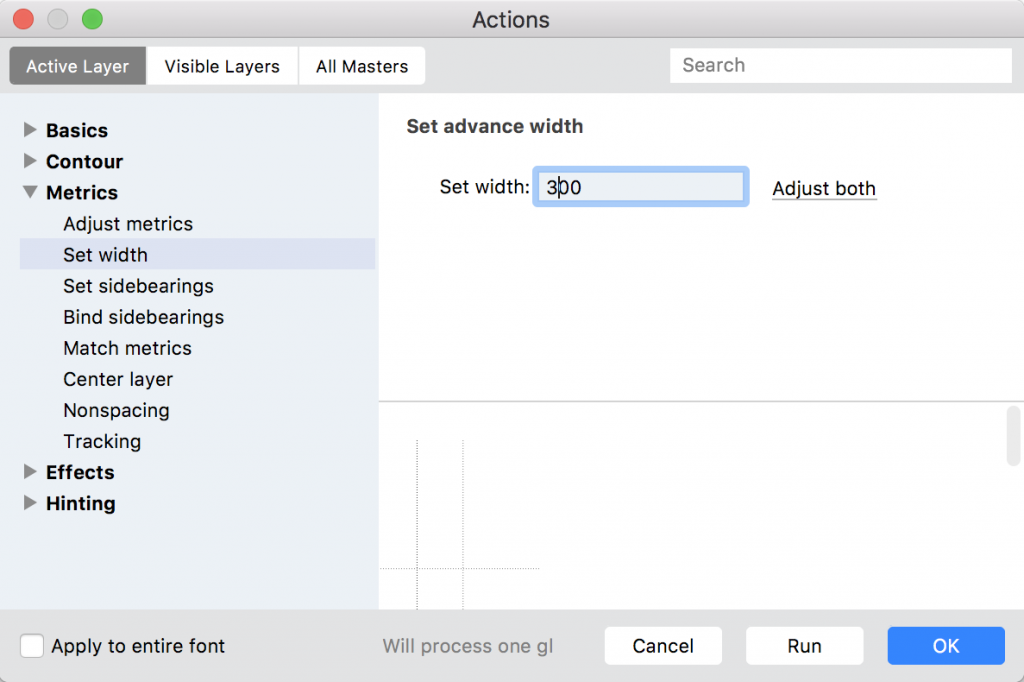Click the preview pane scrollbar

tap(1013, 435)
